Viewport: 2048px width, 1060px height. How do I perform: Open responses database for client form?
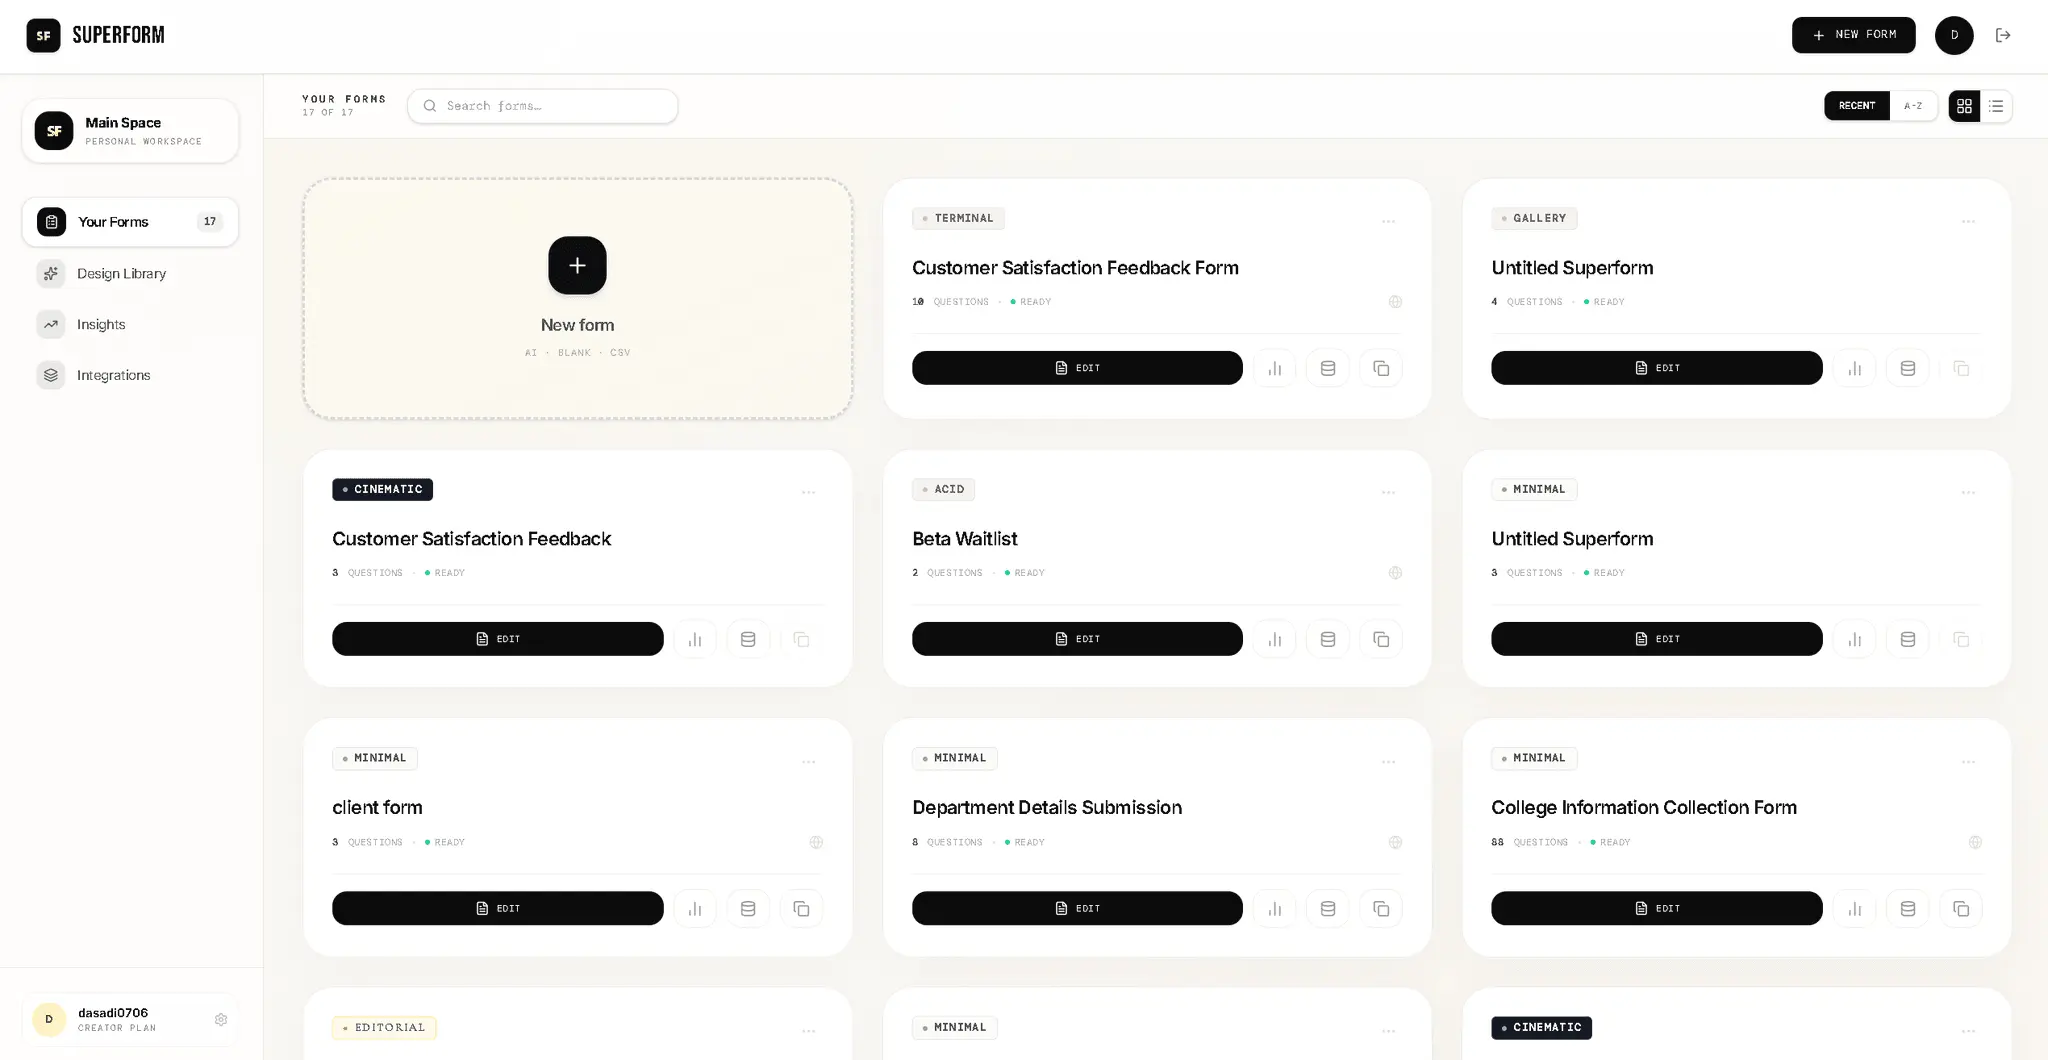pos(748,908)
